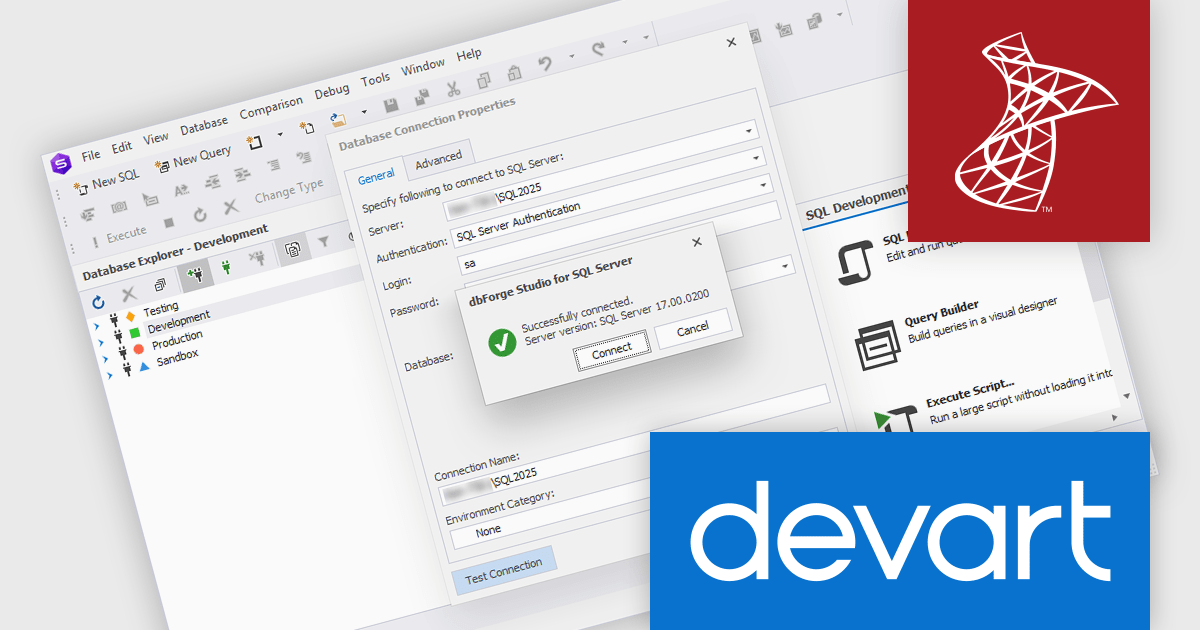Click the SQL Editor icon on start page

(855, 265)
